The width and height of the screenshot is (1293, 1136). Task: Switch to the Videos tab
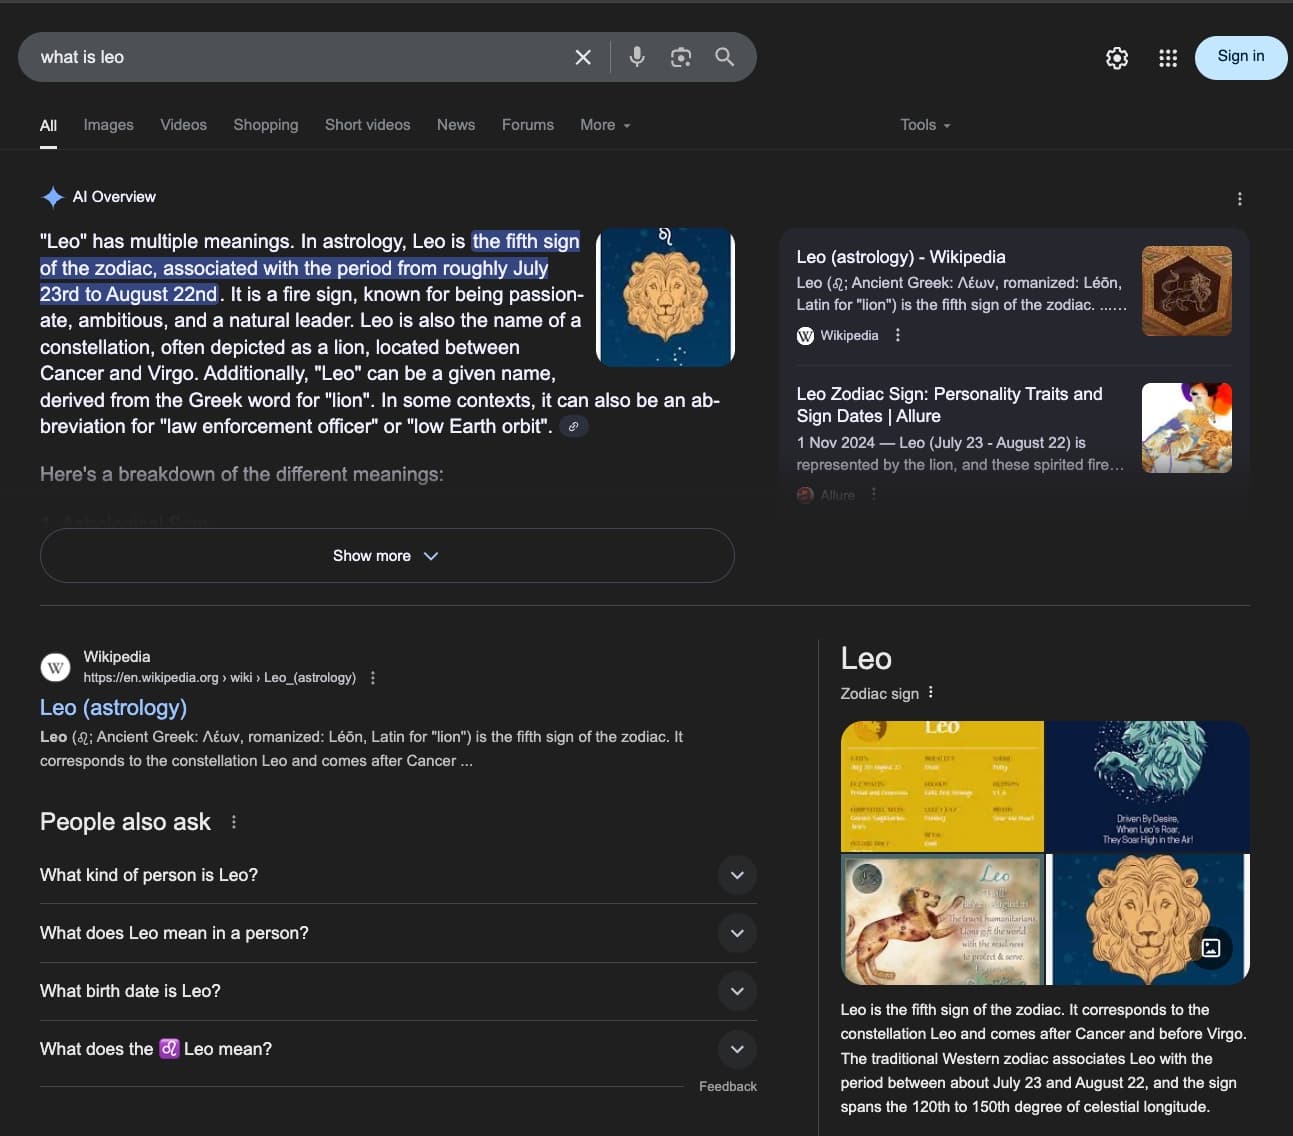point(183,125)
